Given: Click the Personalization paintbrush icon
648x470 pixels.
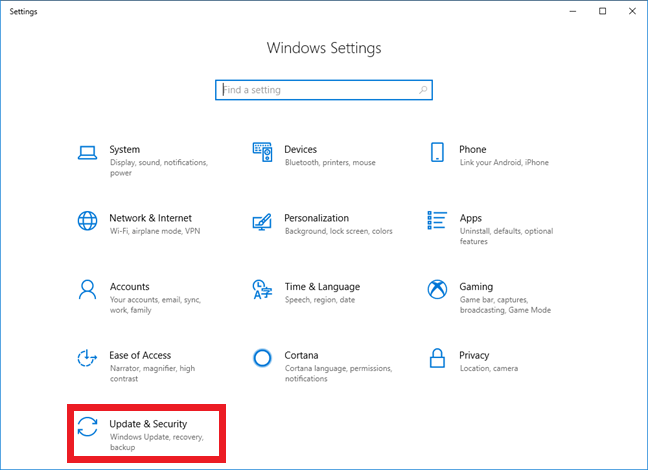Looking at the screenshot, I should [262, 222].
